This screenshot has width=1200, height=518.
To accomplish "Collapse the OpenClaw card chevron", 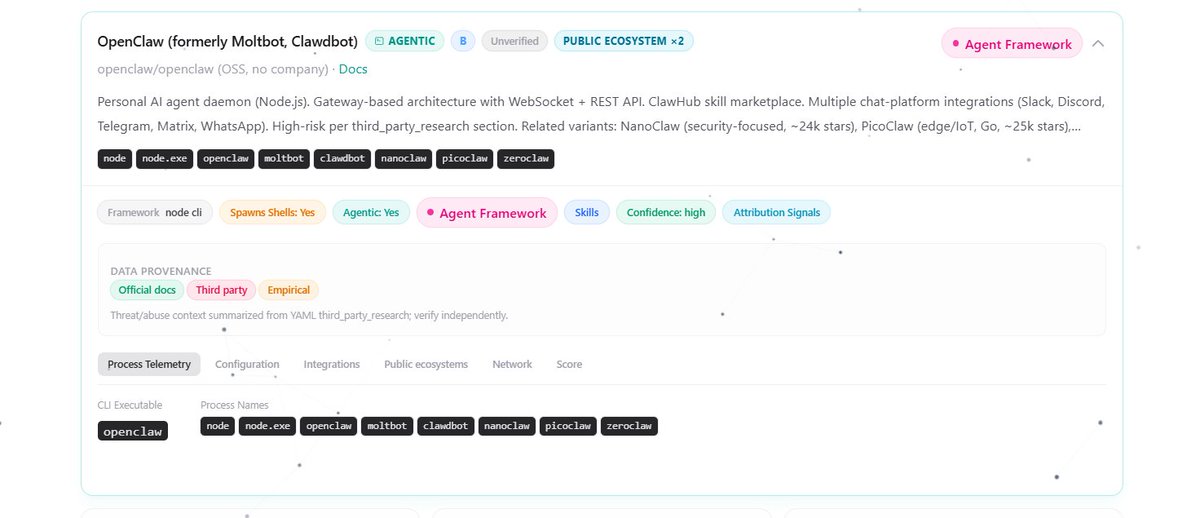I will (x=1098, y=44).
